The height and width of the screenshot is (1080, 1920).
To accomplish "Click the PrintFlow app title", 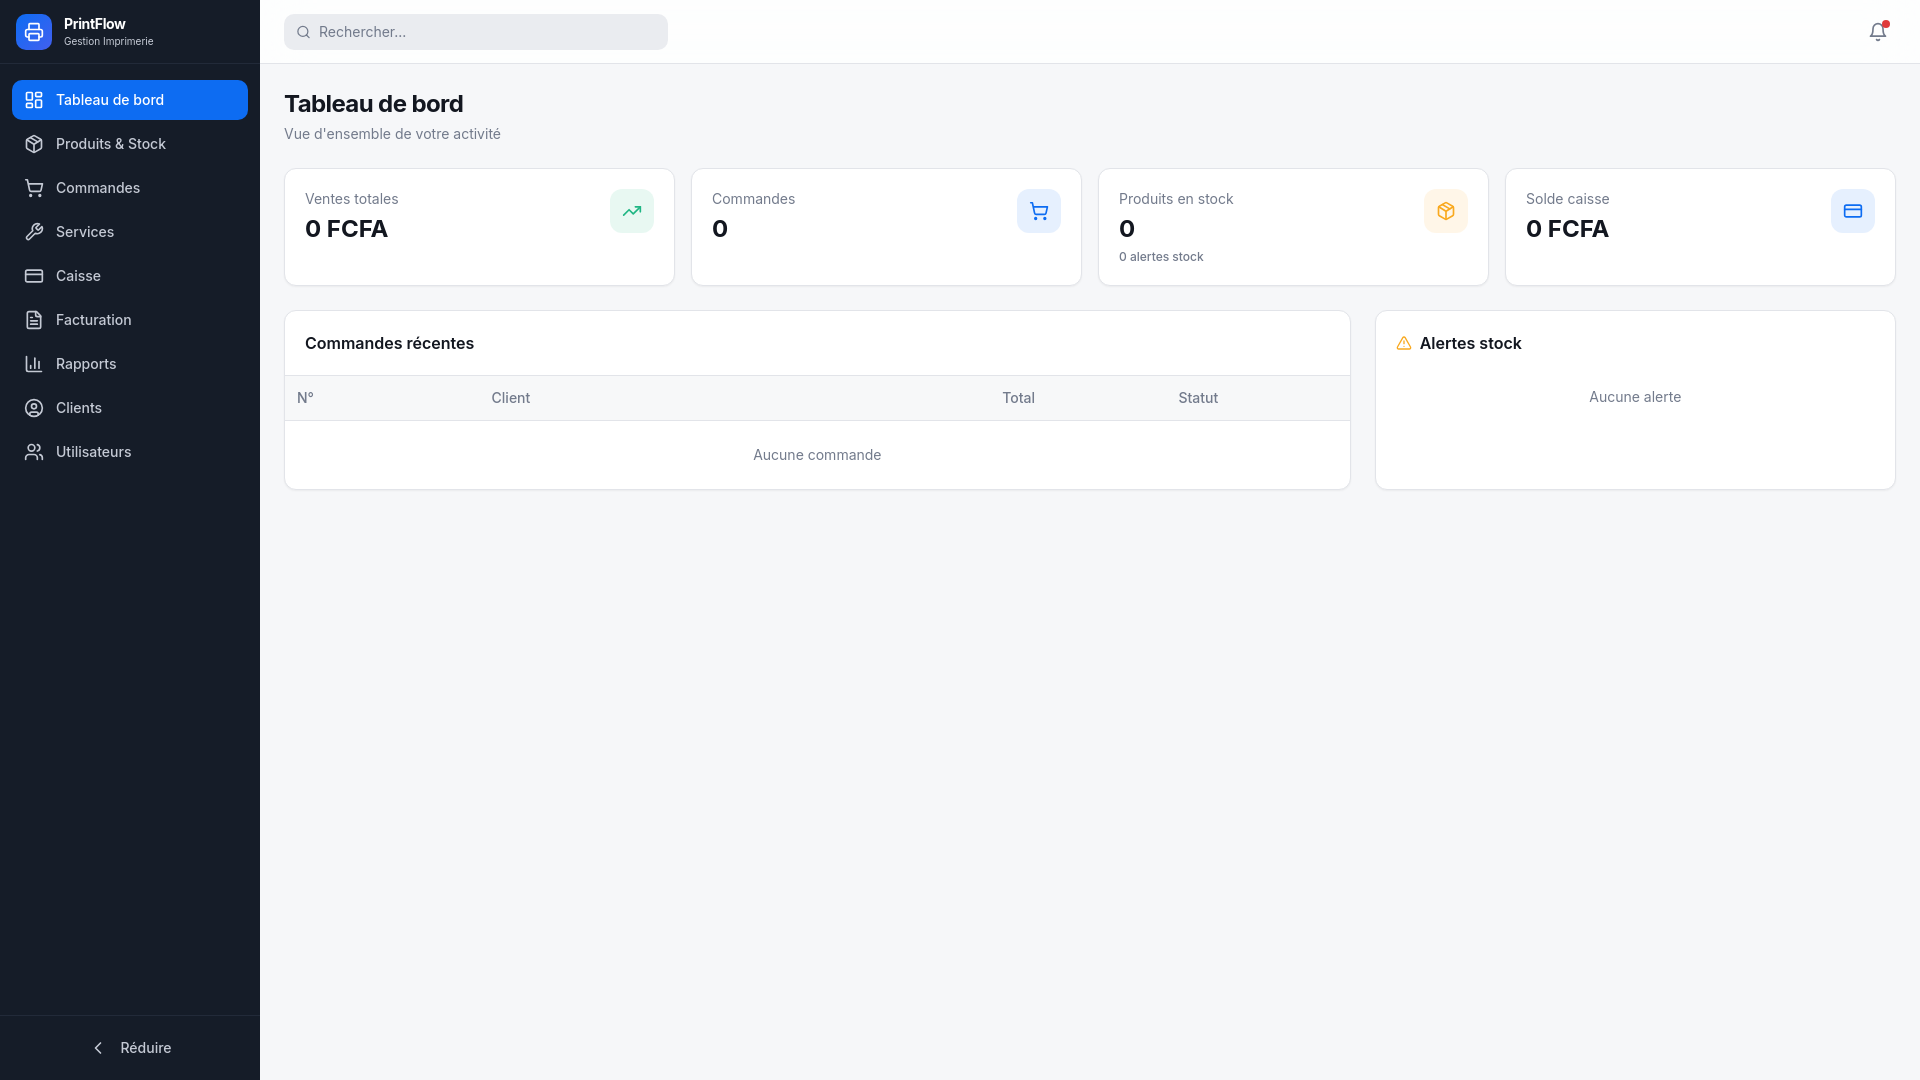I will [95, 24].
